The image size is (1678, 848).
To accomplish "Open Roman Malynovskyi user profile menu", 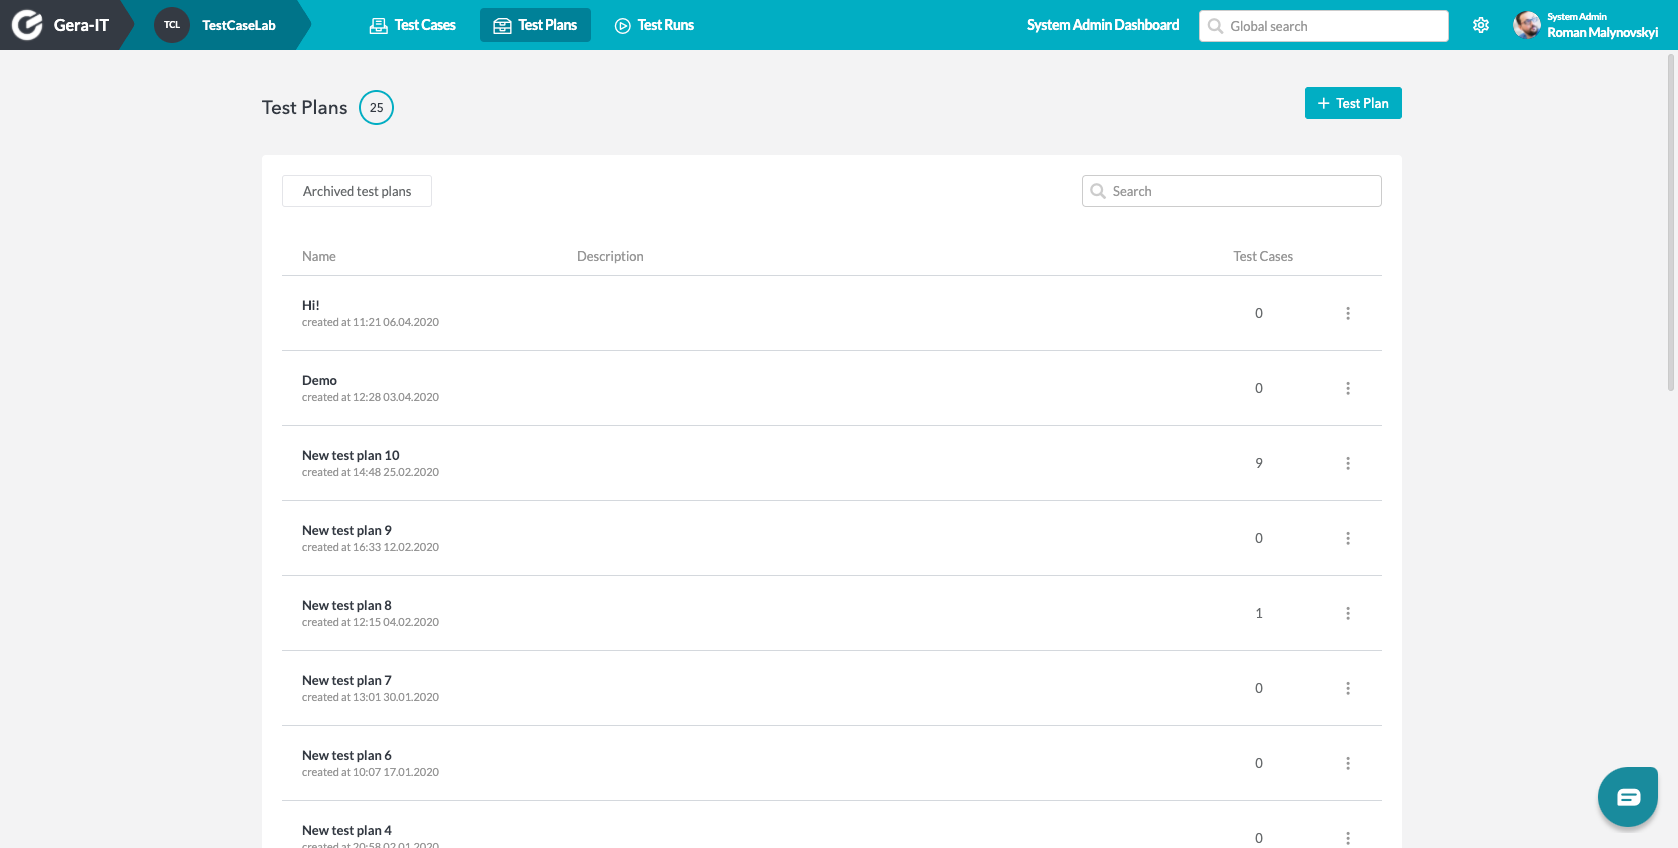I will [x=1586, y=25].
